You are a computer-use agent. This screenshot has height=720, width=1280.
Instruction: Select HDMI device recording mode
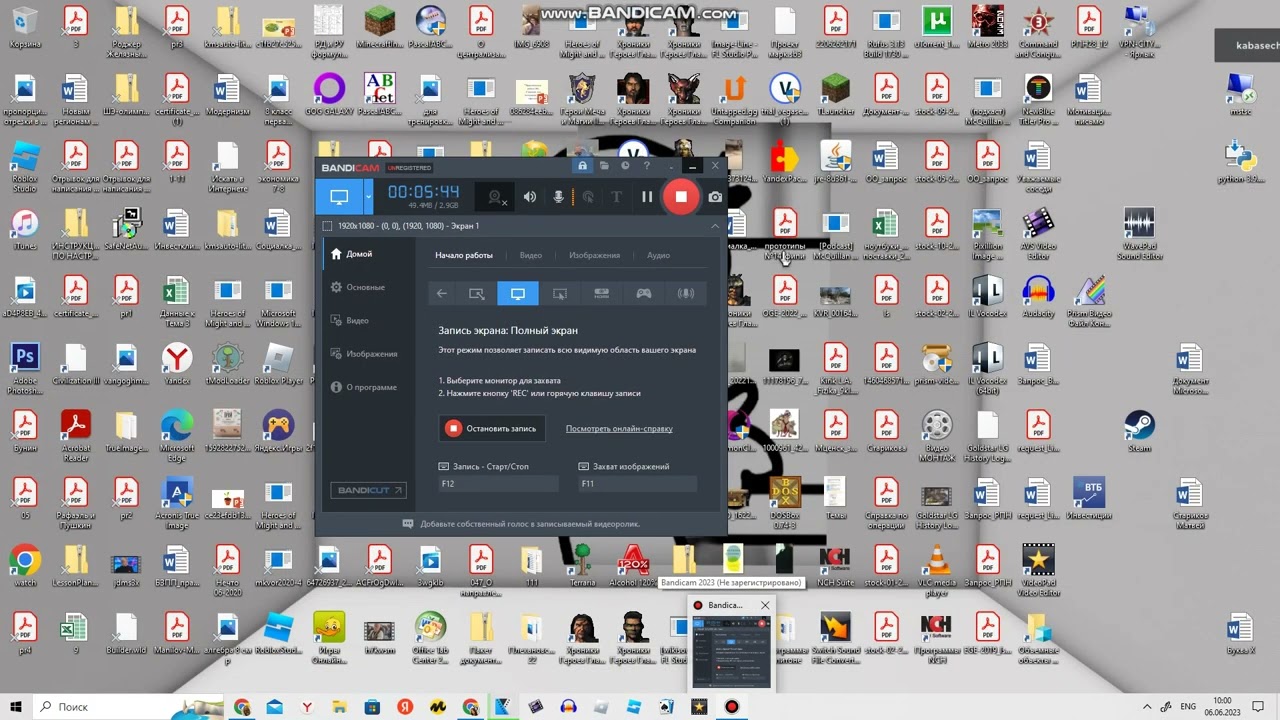(601, 293)
